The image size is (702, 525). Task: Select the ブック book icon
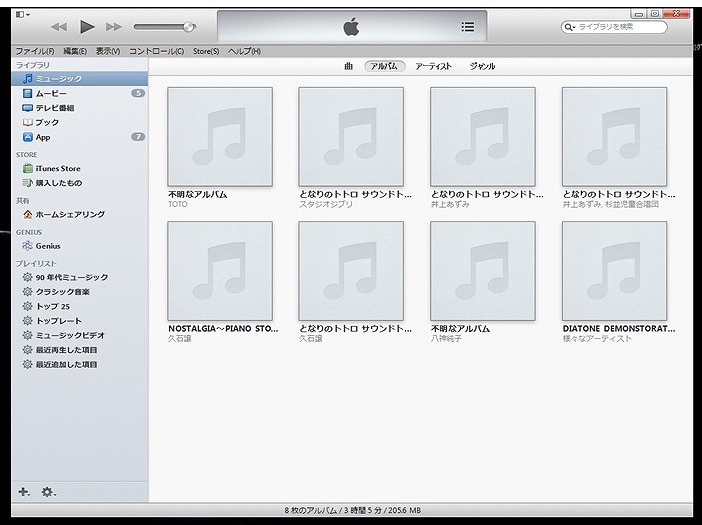tap(28, 122)
